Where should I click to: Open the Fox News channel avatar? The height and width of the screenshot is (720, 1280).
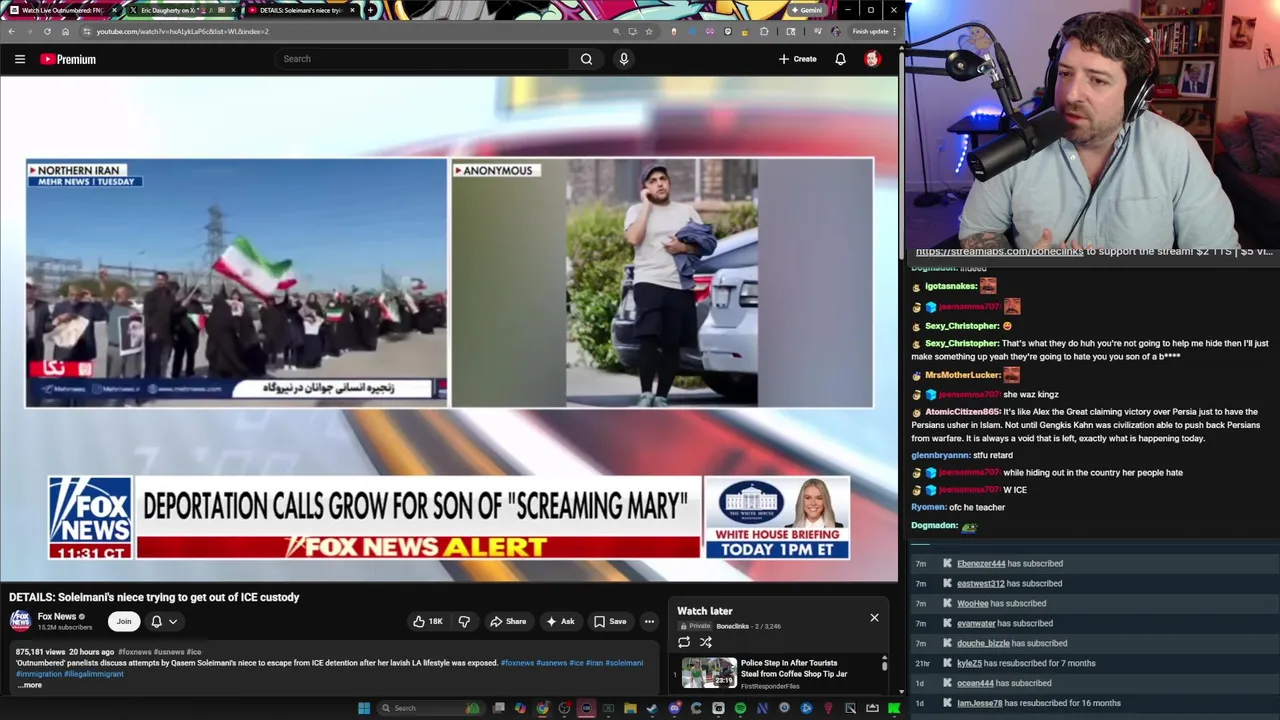point(20,622)
